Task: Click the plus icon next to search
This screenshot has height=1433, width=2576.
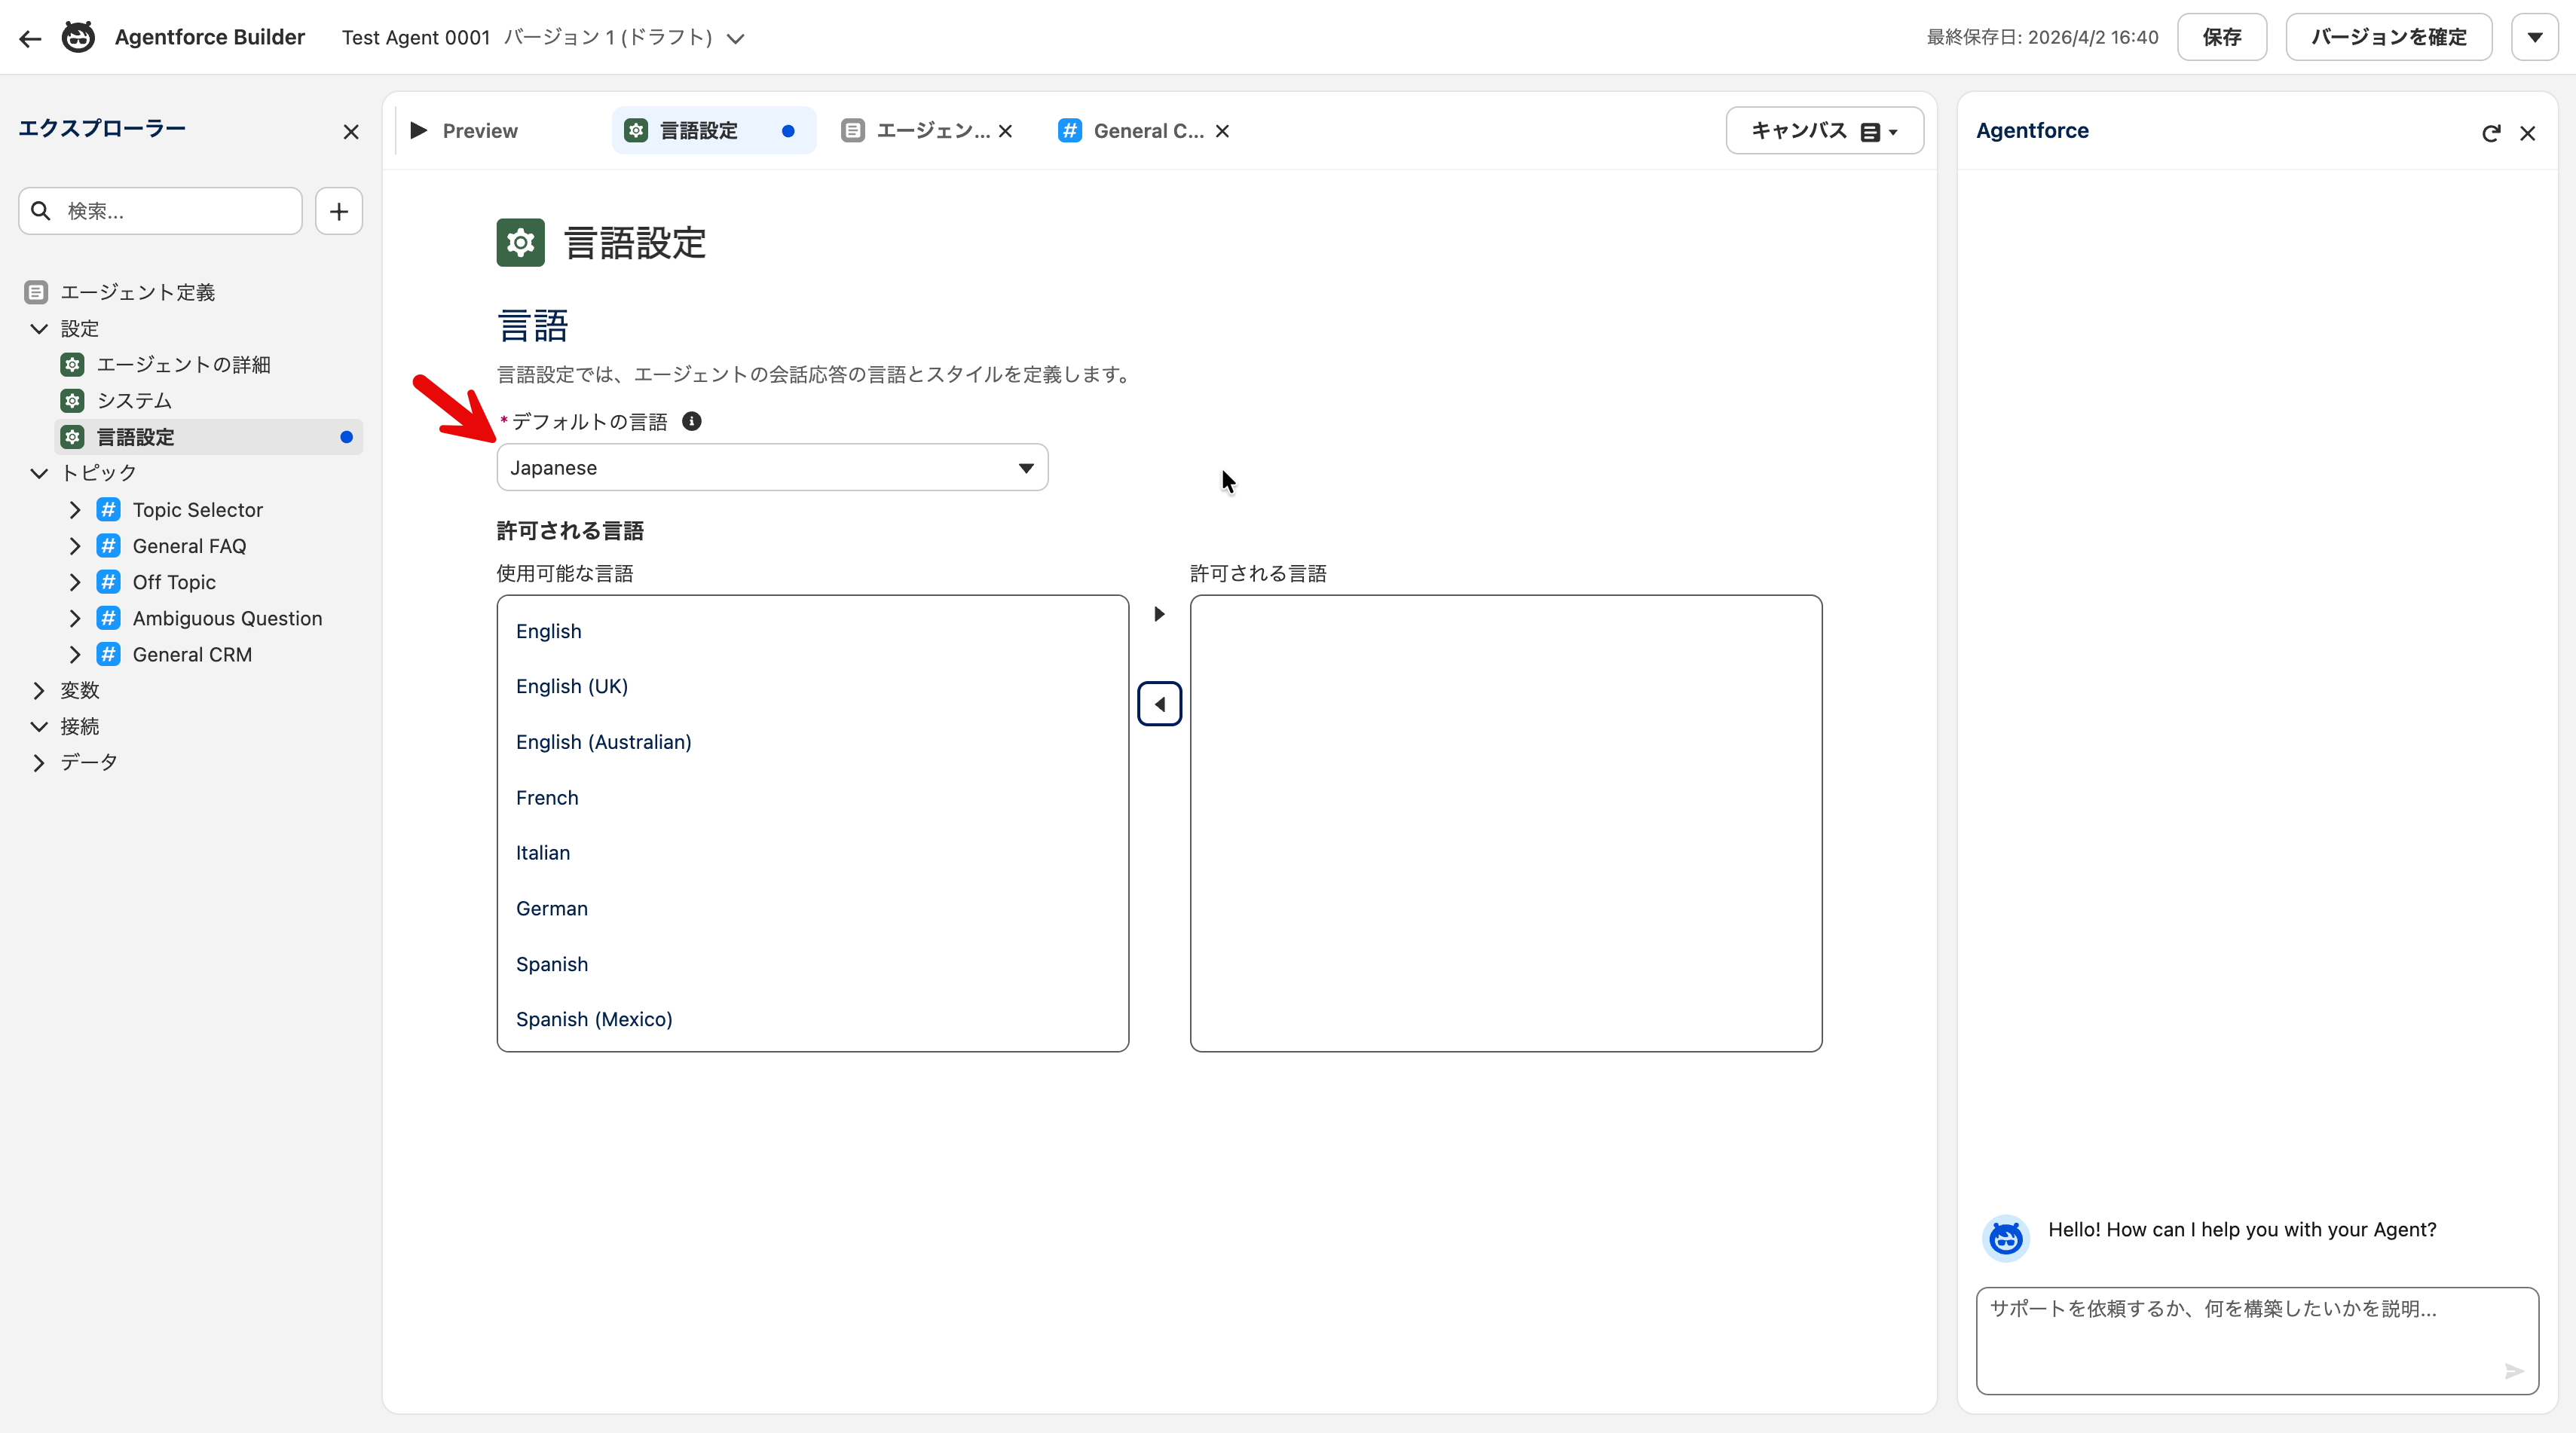Action: click(x=338, y=211)
